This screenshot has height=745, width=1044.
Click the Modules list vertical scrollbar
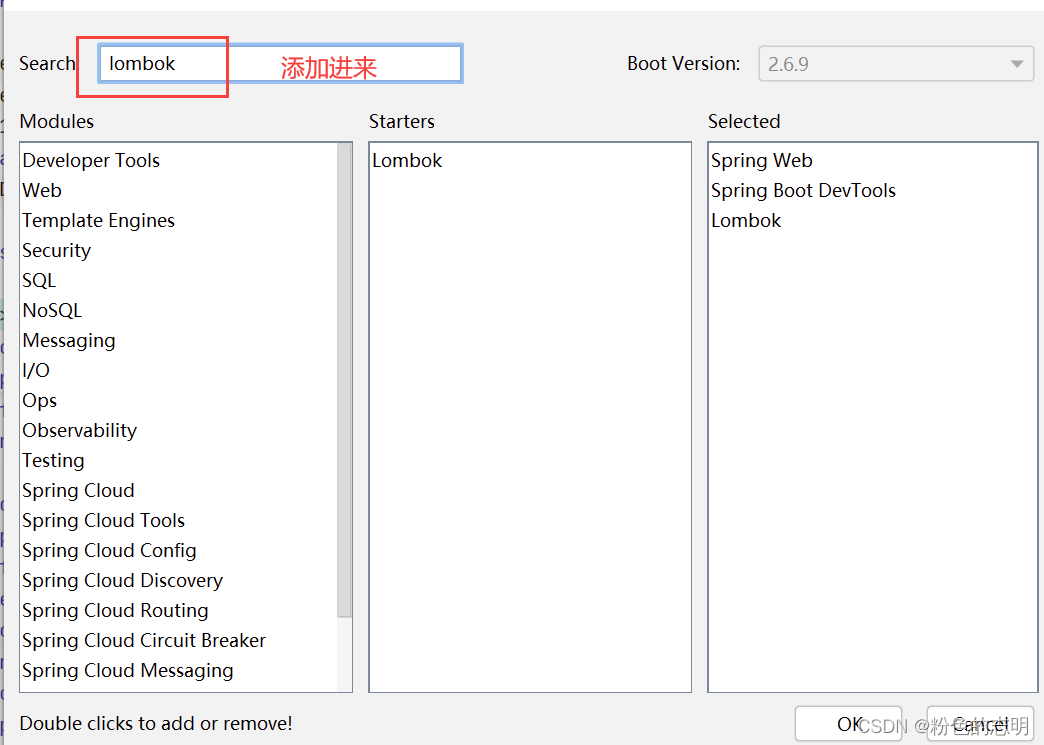(x=345, y=380)
